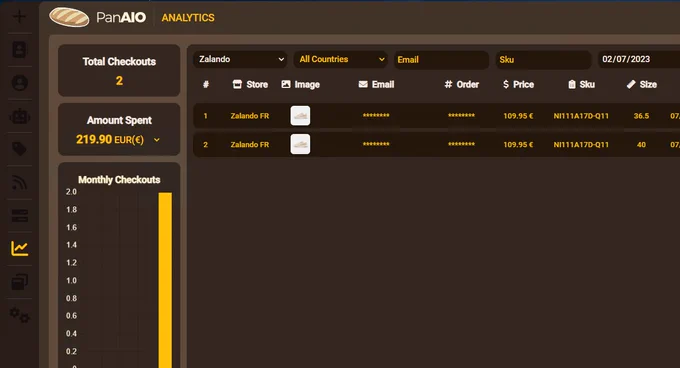Click size 36.5 cell

[x=641, y=116]
